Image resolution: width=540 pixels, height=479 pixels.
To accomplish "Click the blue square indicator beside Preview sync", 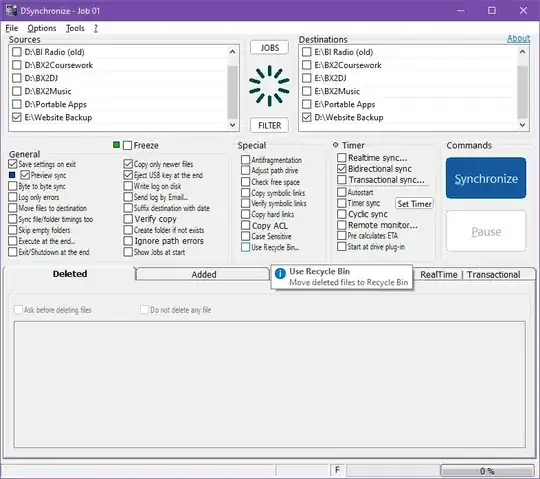I will click(12, 175).
